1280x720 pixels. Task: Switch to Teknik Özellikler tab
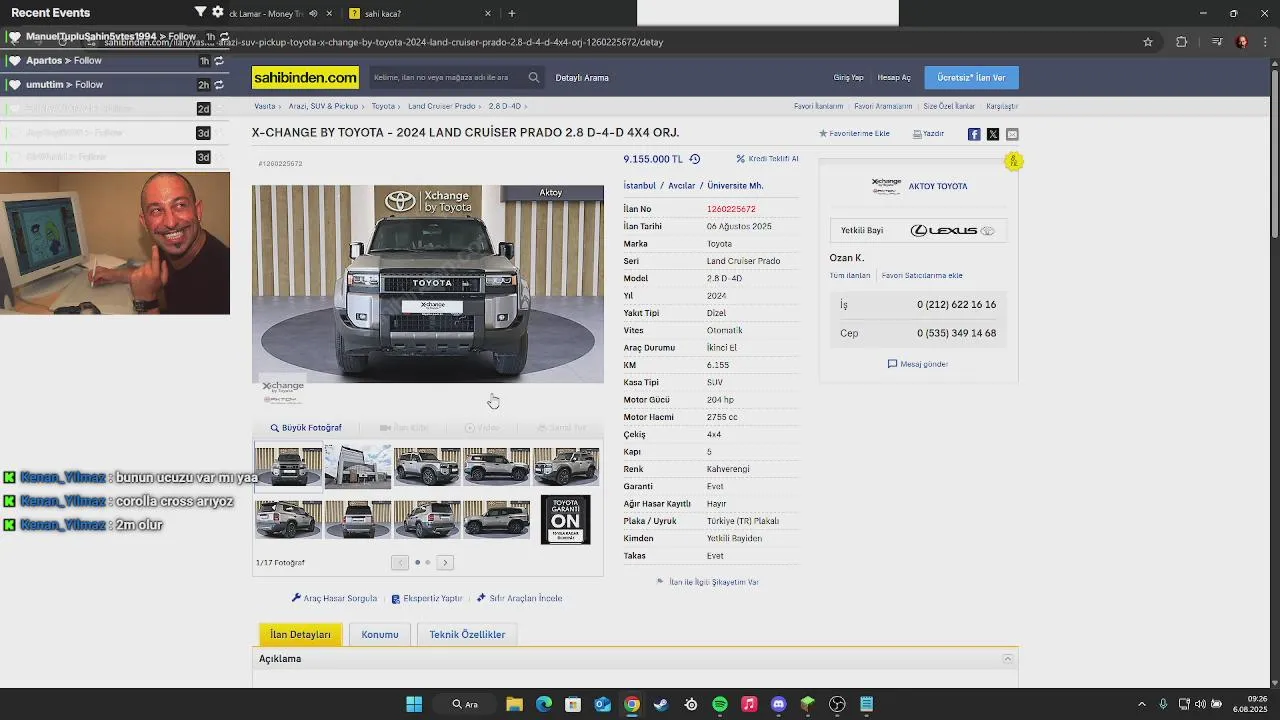pyautogui.click(x=467, y=634)
